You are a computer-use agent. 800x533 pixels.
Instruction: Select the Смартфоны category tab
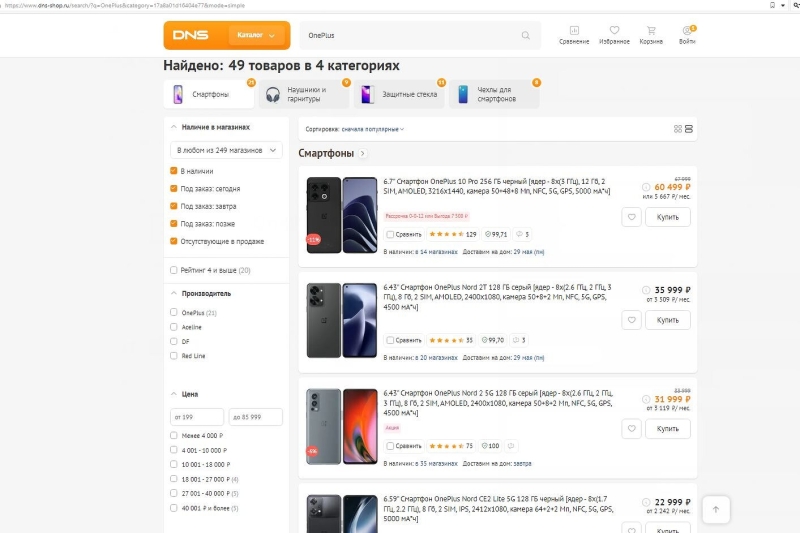click(210, 95)
